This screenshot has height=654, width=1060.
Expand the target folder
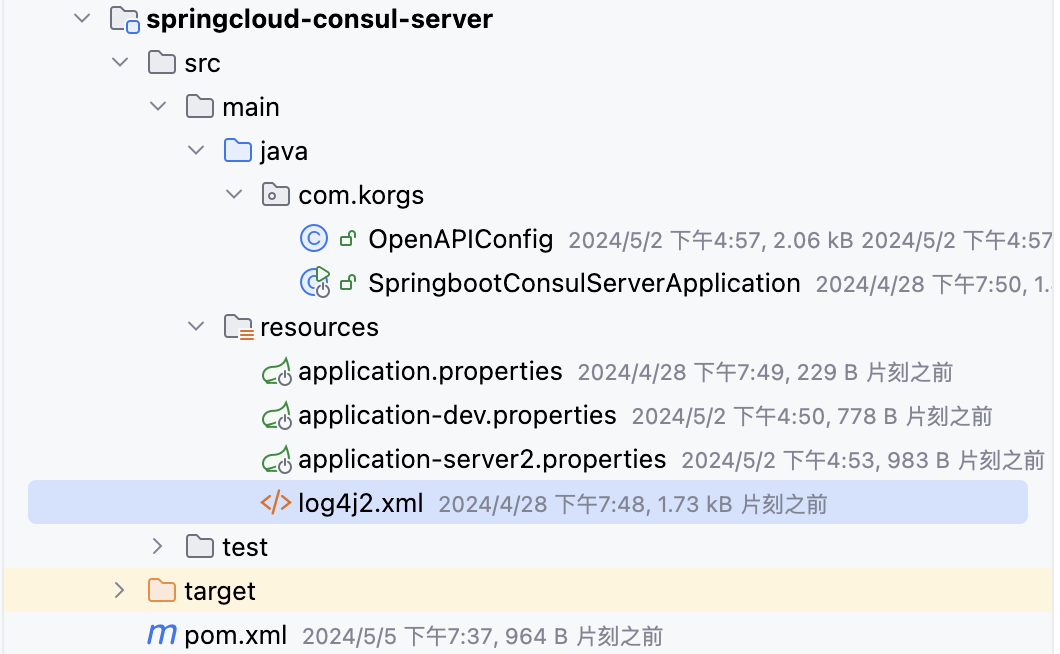(x=120, y=590)
